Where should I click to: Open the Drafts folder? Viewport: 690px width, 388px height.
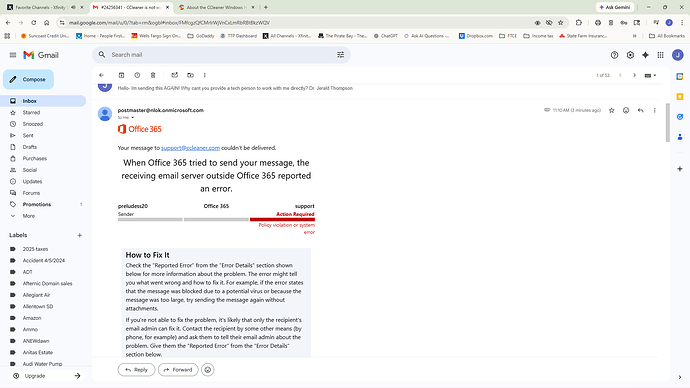coord(29,147)
